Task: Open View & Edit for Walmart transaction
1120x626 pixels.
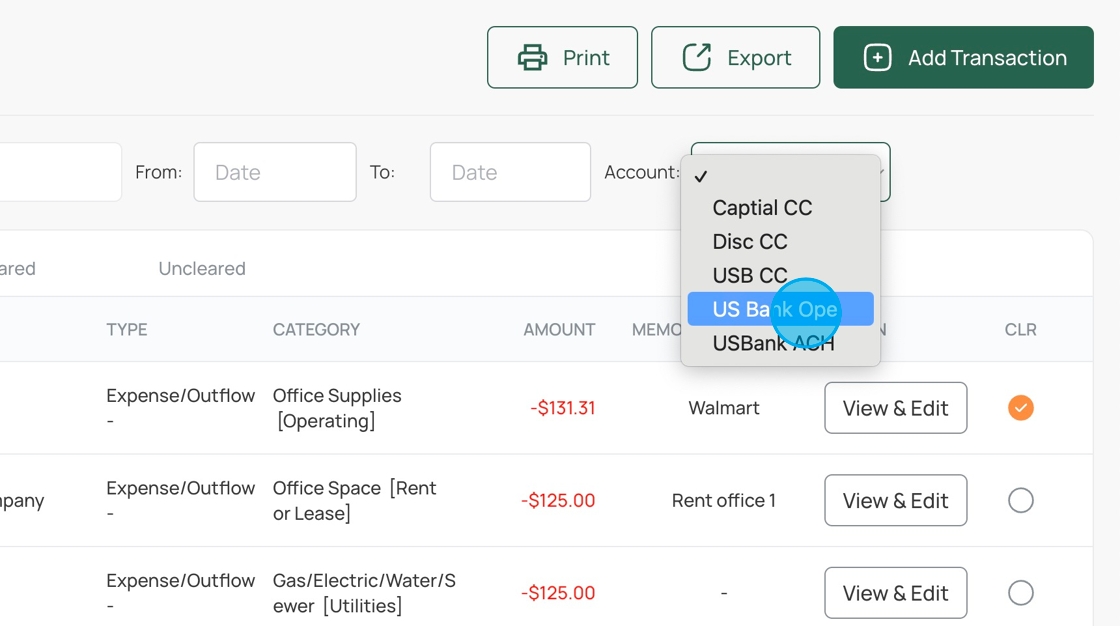Action: pyautogui.click(x=895, y=408)
